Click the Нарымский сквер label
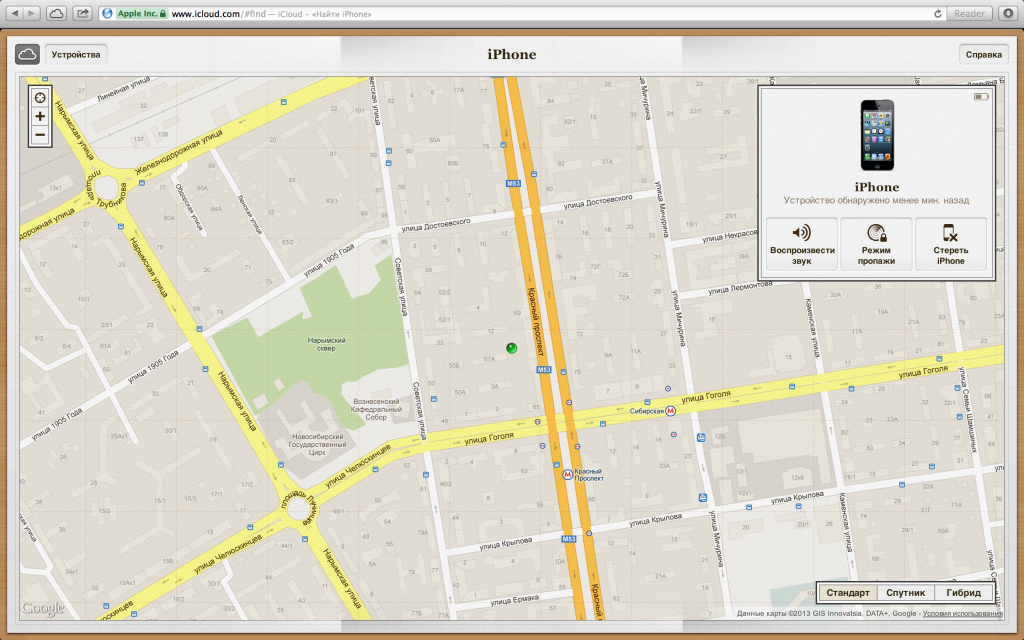The width and height of the screenshot is (1024, 640). click(x=327, y=344)
